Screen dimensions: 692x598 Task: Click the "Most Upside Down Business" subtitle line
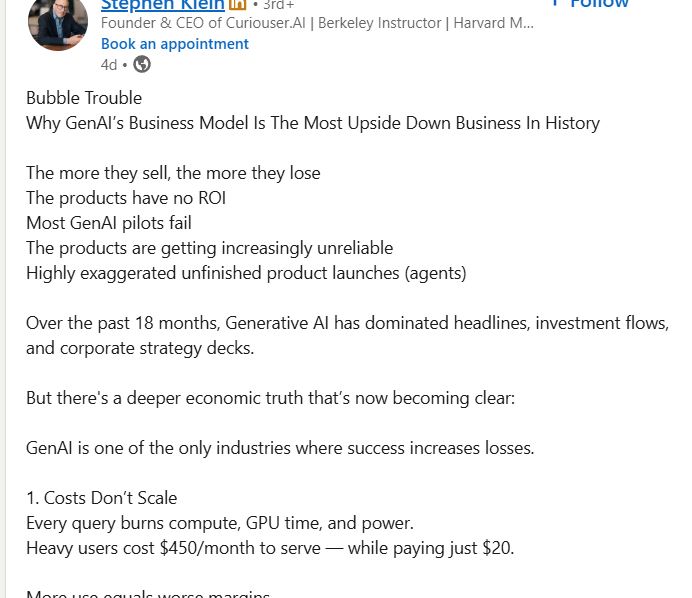312,123
